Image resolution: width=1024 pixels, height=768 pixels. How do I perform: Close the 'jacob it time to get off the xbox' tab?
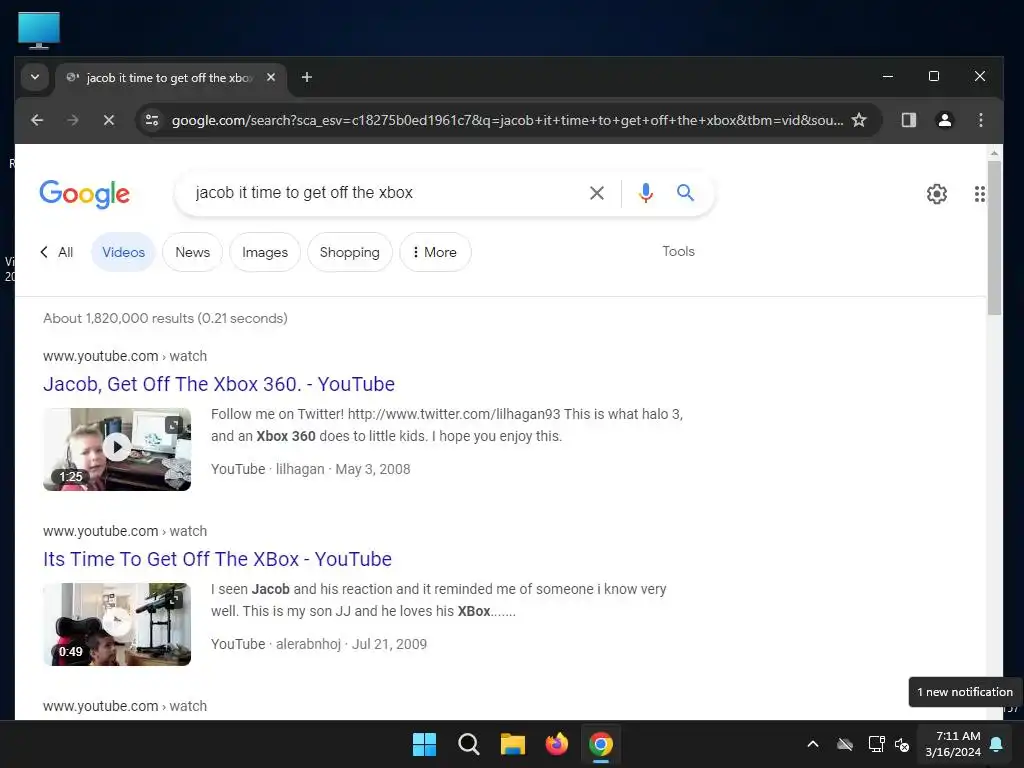point(271,77)
